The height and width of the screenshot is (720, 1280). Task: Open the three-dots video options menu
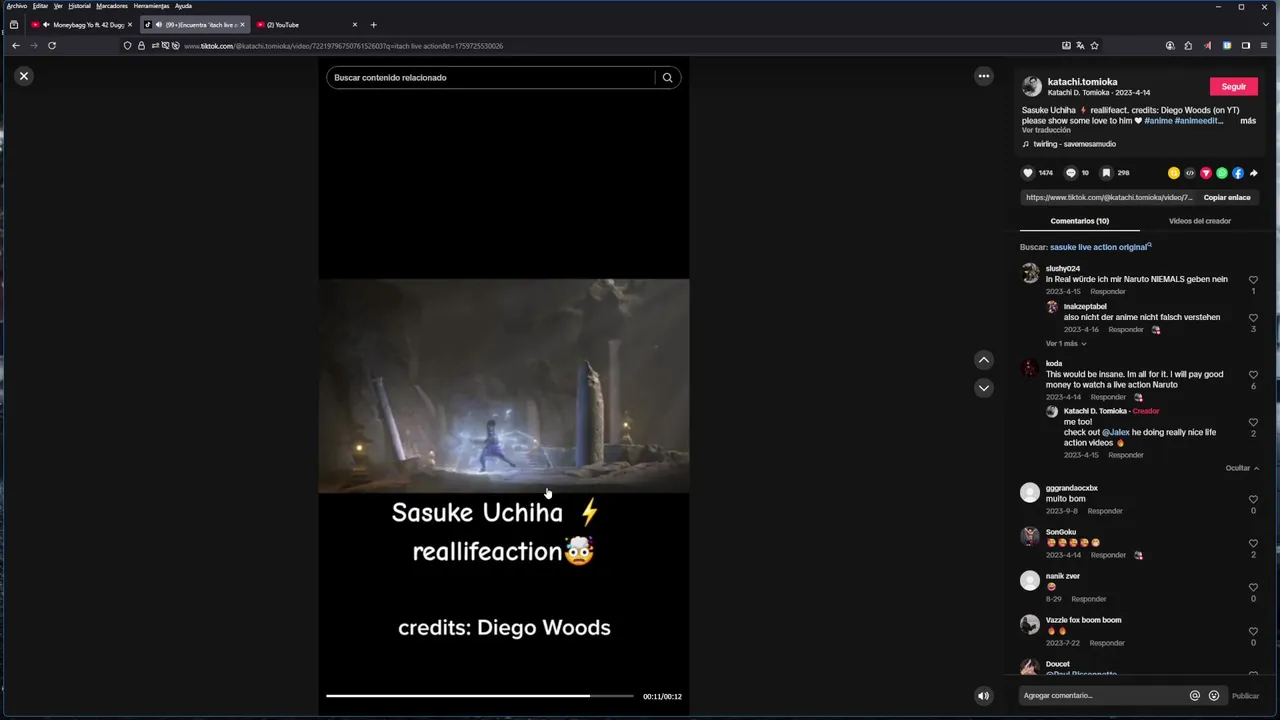point(984,76)
